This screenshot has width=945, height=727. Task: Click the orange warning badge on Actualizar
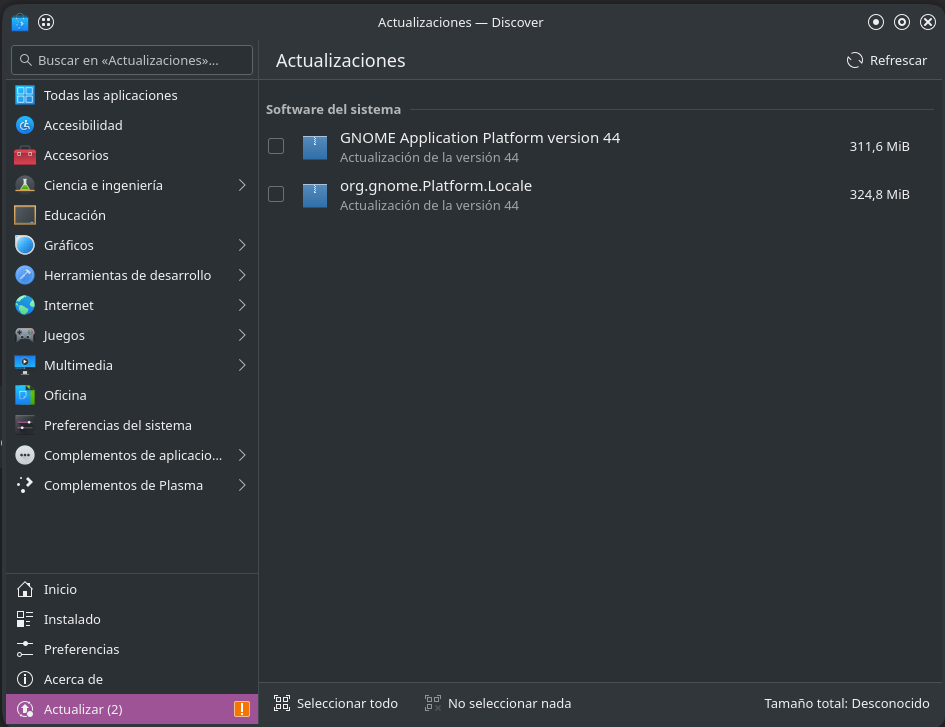(x=242, y=709)
